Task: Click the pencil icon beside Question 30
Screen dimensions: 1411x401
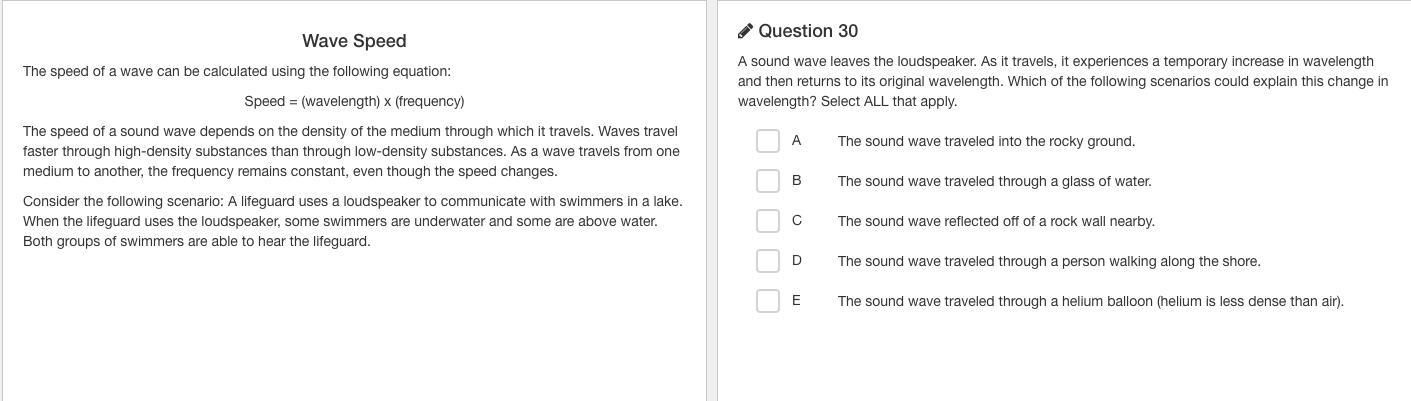Action: [745, 31]
